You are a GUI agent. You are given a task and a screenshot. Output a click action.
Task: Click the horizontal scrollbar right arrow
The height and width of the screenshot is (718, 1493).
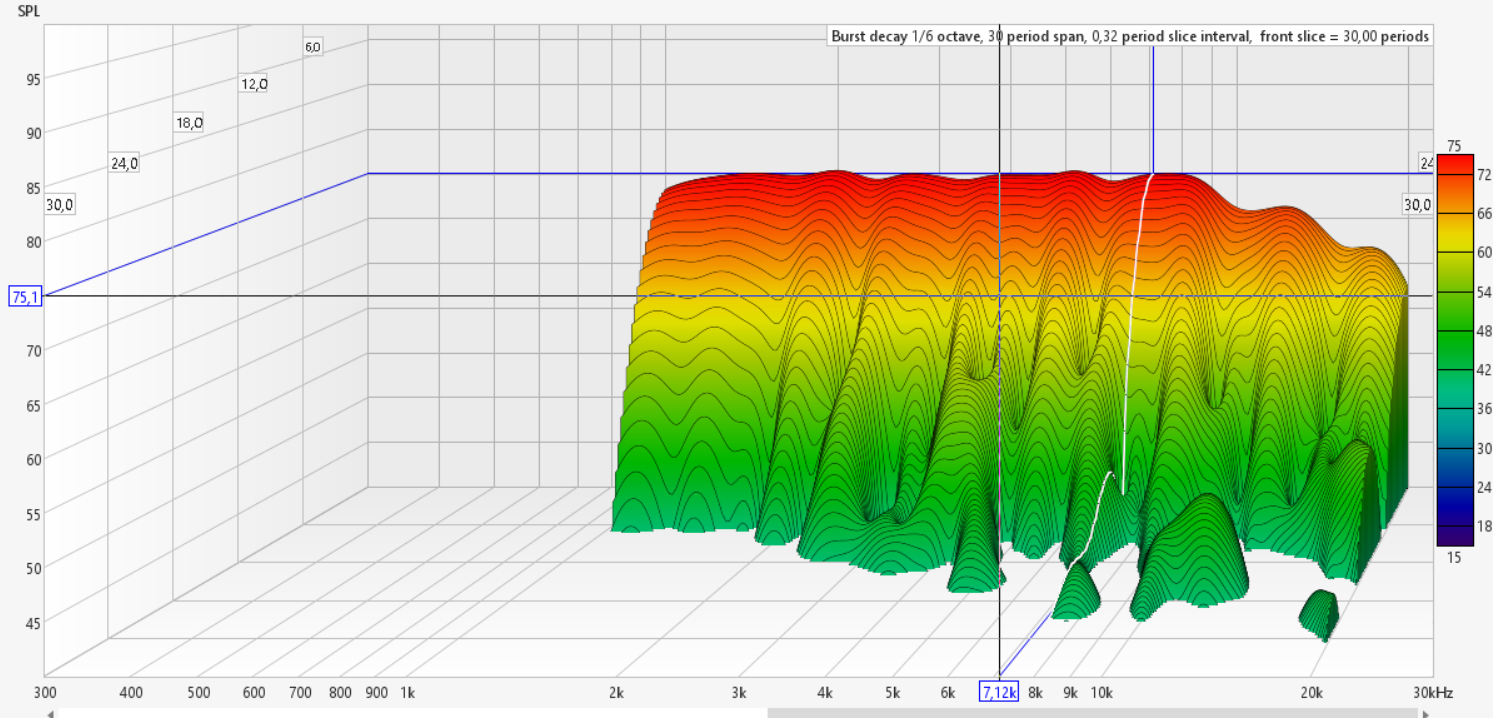1426,714
